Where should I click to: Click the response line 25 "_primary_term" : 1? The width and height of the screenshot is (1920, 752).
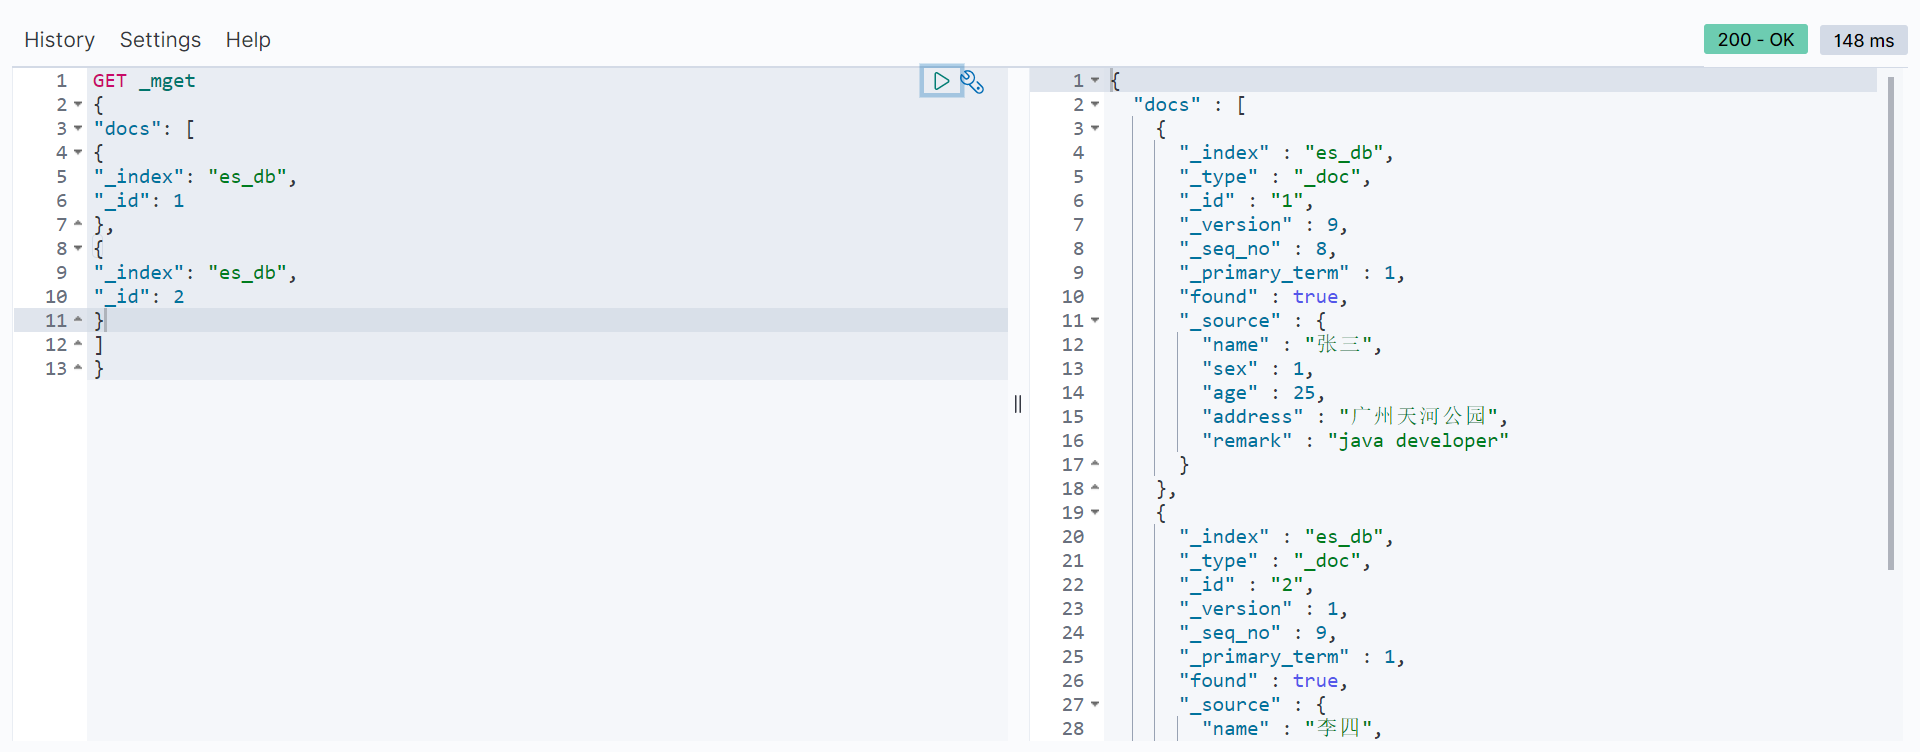click(1292, 657)
